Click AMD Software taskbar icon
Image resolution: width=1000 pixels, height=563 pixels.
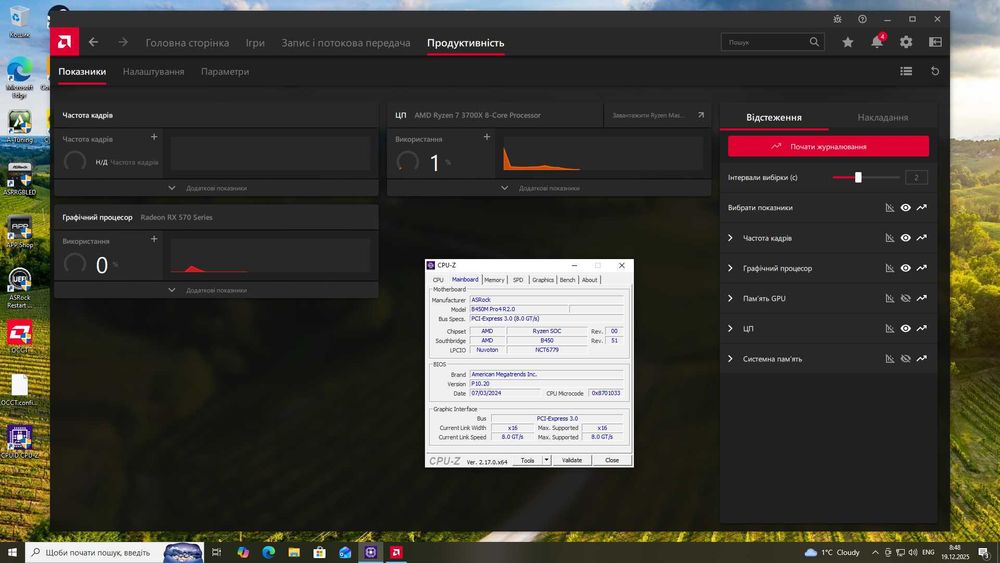point(396,552)
